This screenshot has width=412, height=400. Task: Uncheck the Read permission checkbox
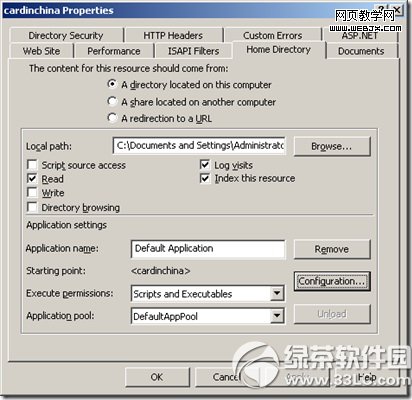32,178
